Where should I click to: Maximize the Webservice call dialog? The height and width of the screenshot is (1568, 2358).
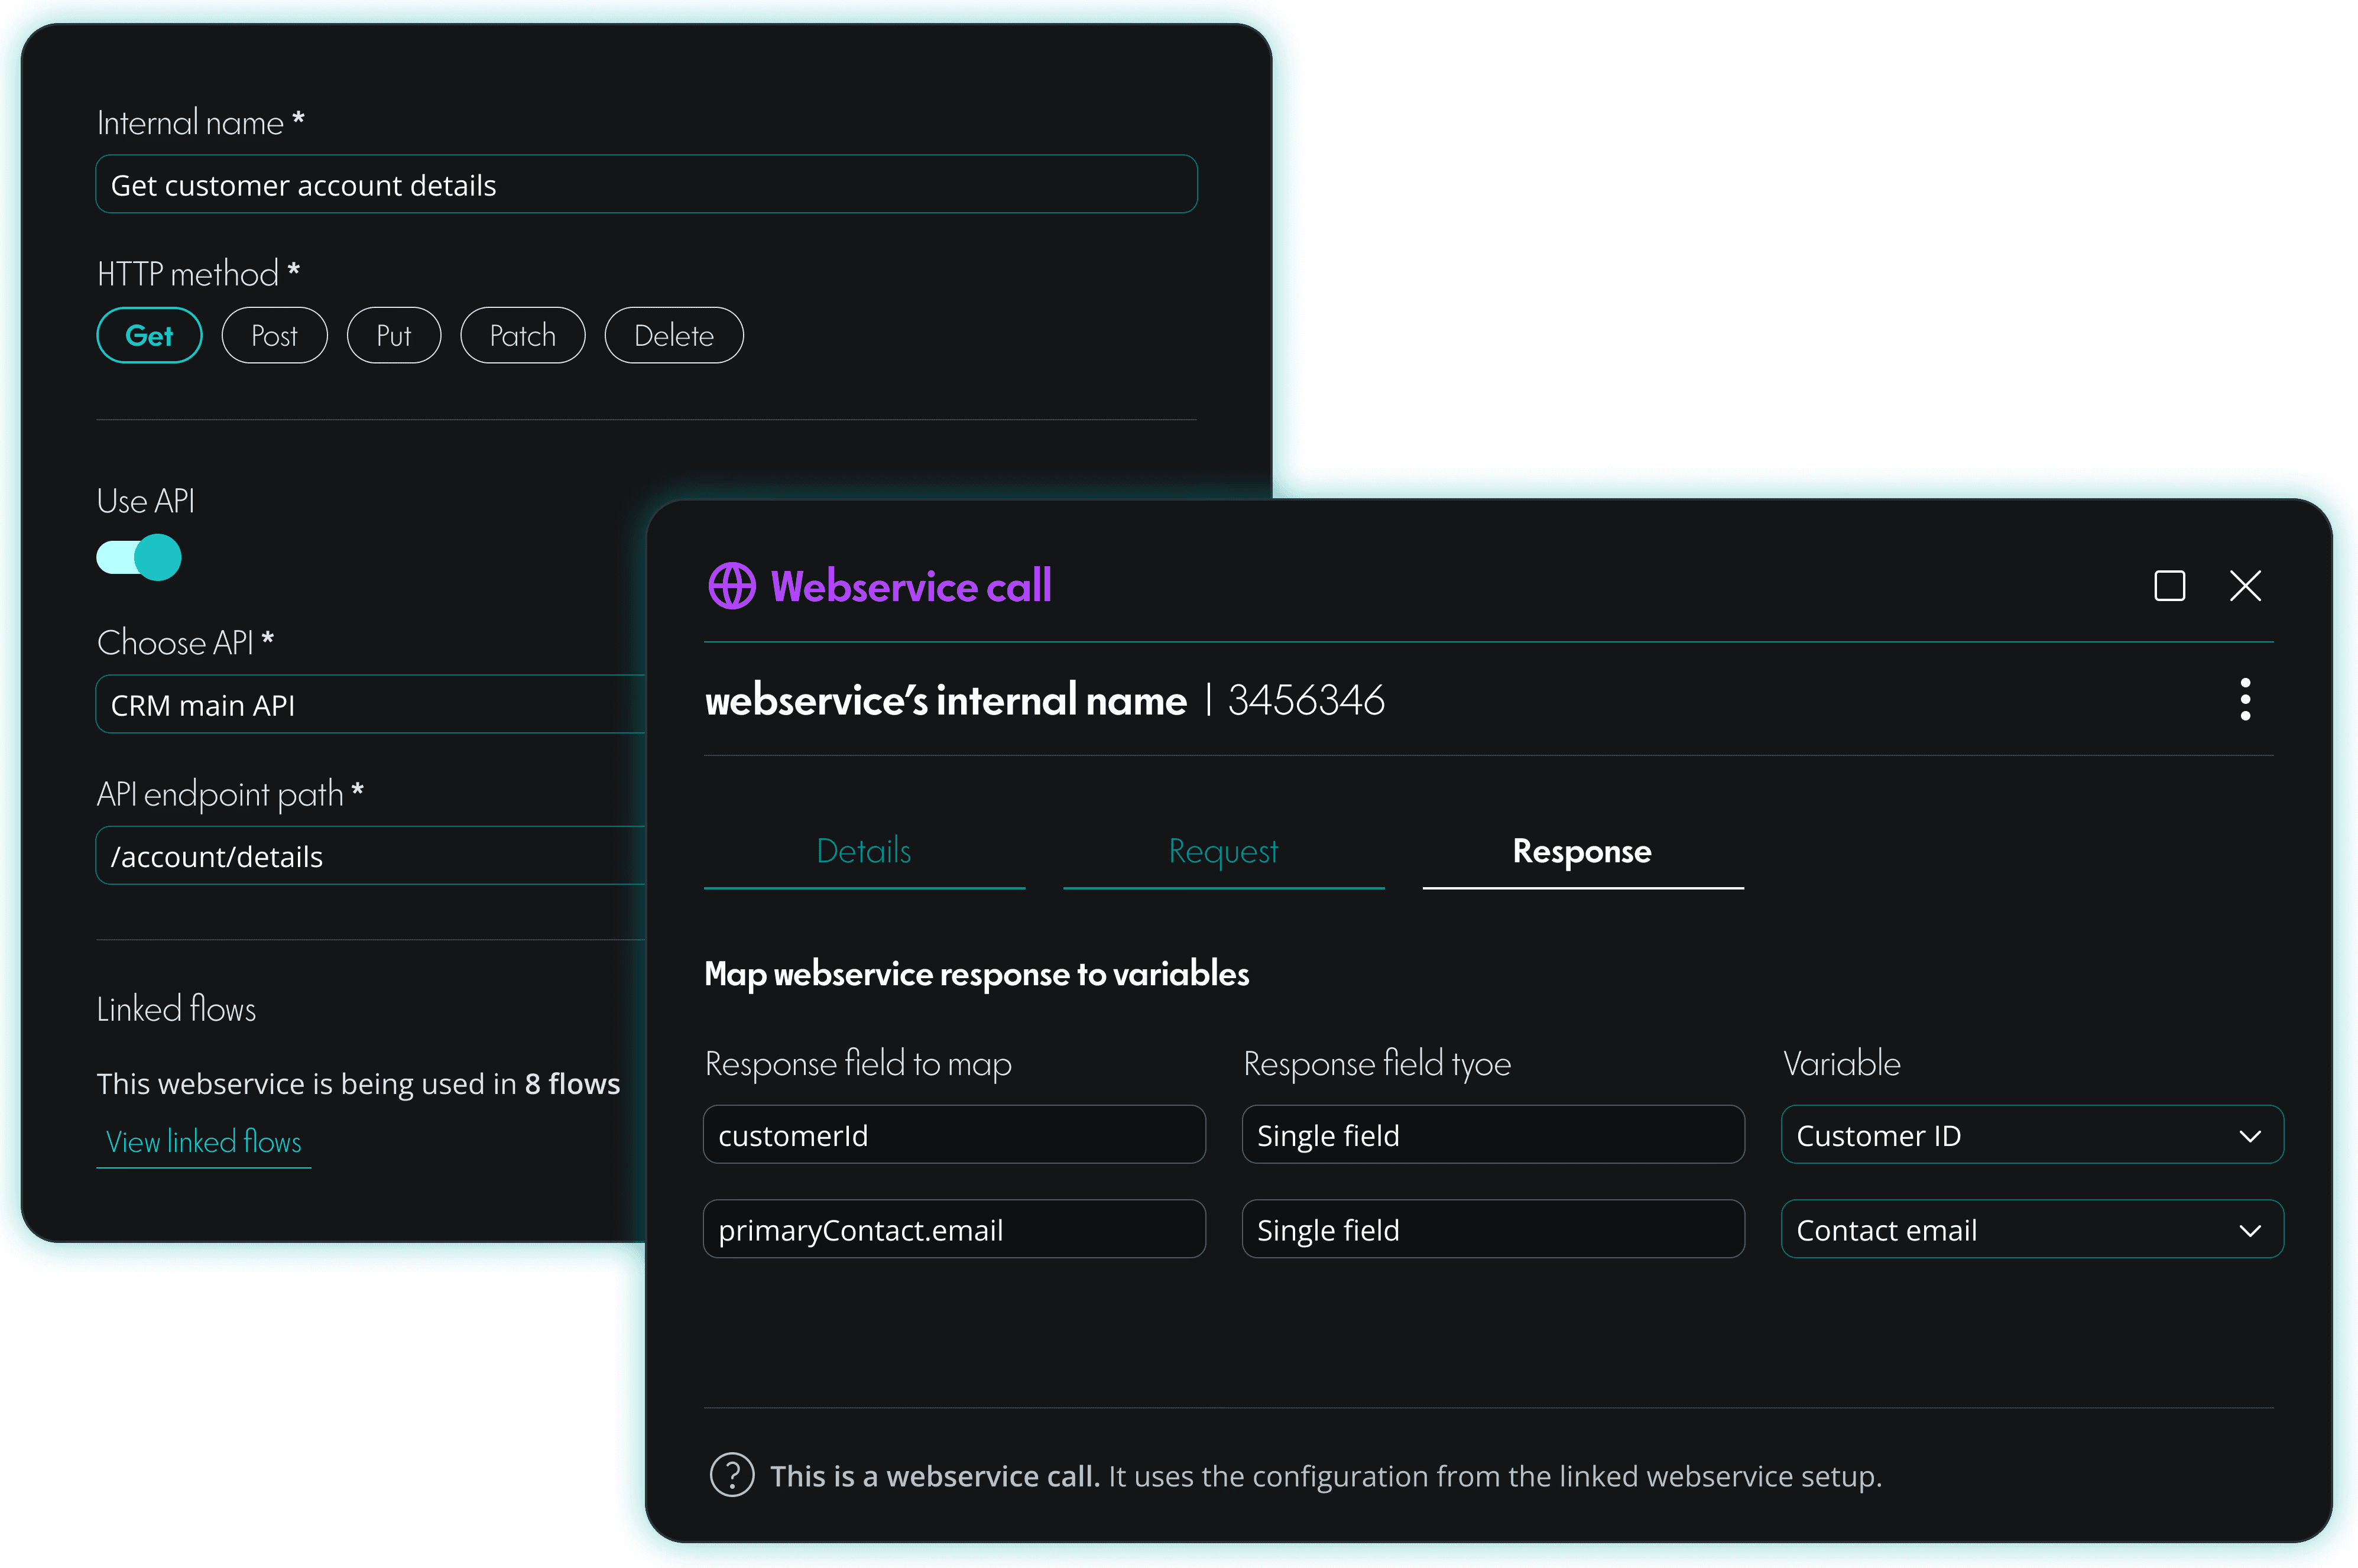tap(2169, 586)
